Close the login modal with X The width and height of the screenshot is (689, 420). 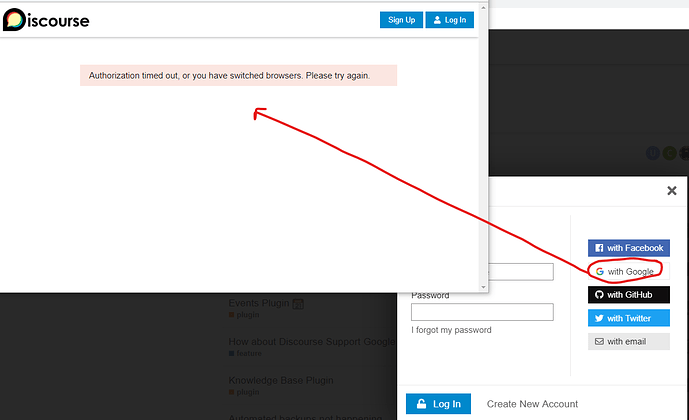671,191
